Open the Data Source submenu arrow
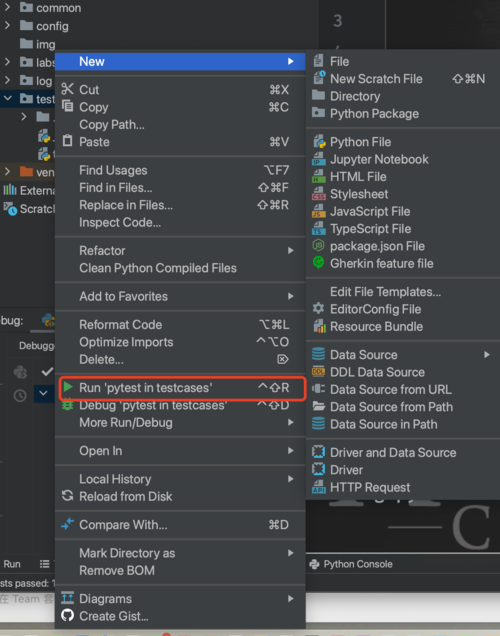 487,355
